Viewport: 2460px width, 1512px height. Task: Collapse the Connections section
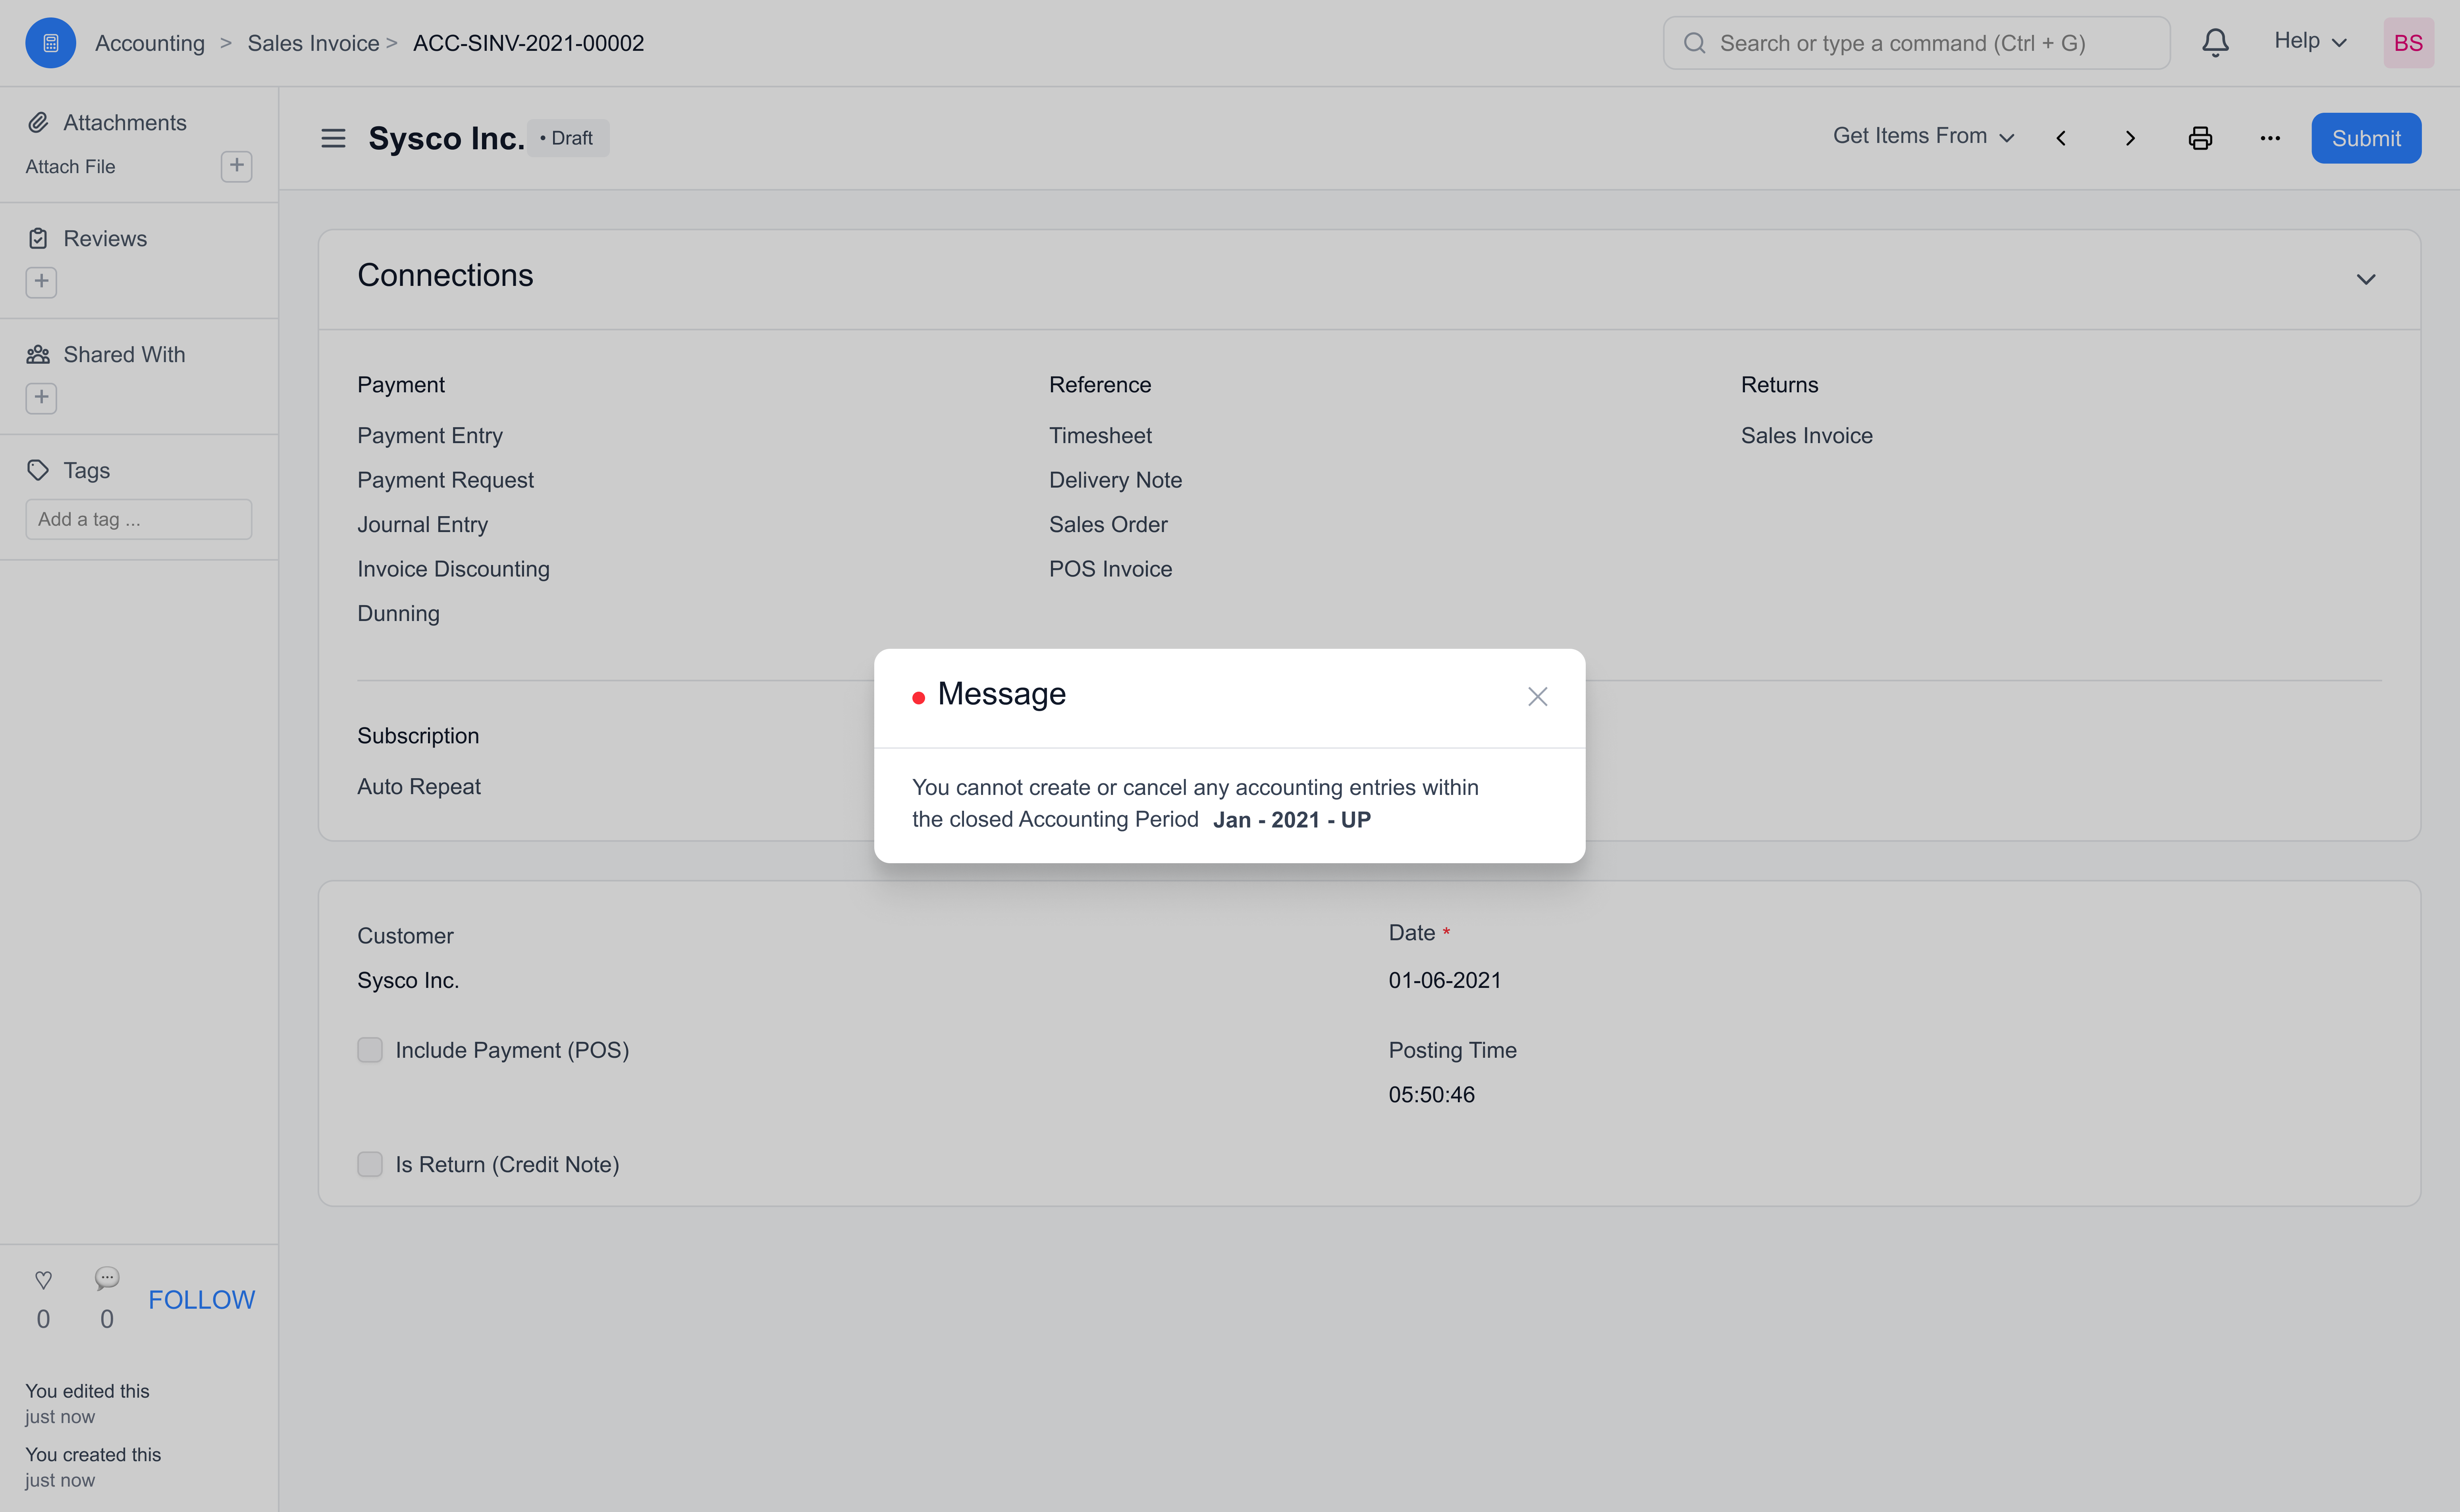click(x=2365, y=279)
